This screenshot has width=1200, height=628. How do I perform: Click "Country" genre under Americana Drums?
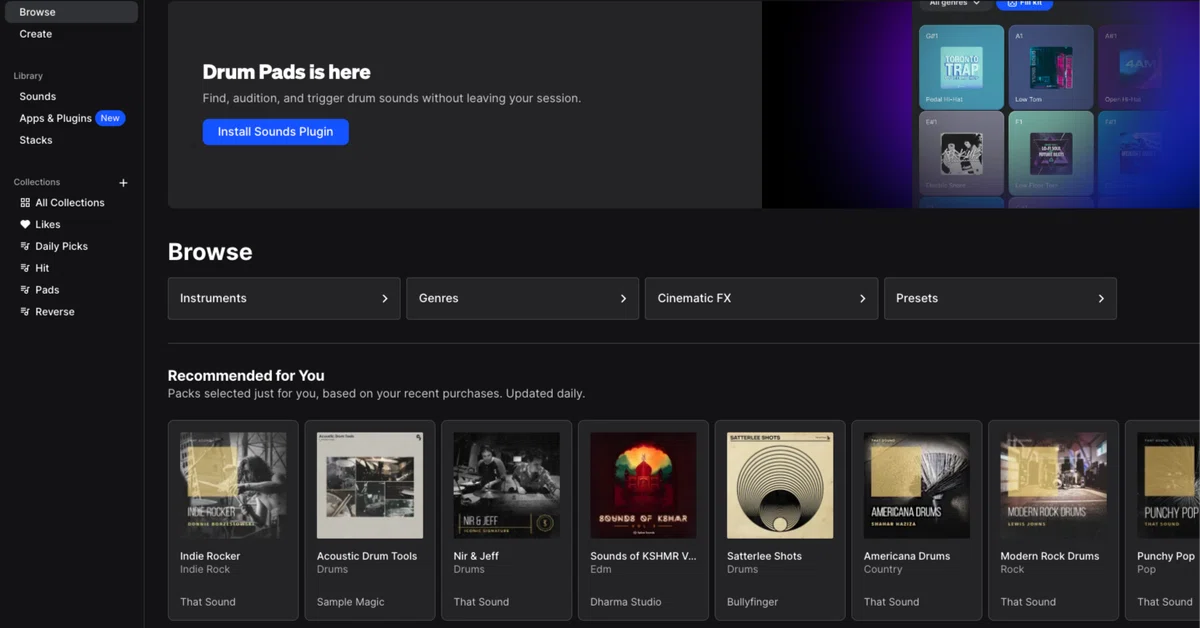point(883,570)
